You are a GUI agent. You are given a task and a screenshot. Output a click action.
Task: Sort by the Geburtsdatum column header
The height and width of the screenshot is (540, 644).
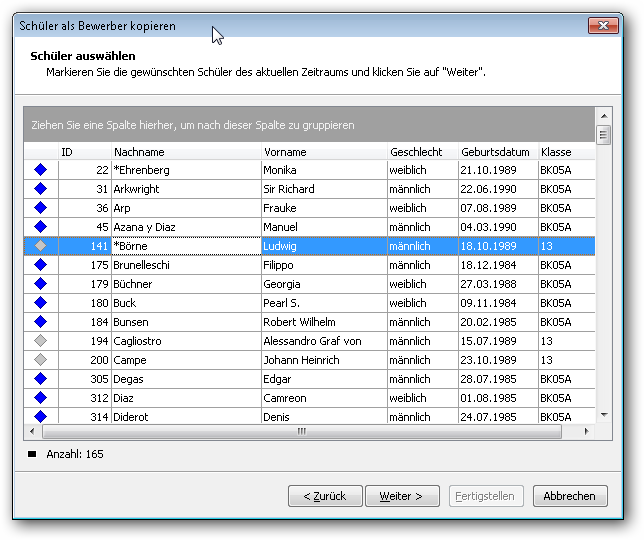tap(498, 152)
